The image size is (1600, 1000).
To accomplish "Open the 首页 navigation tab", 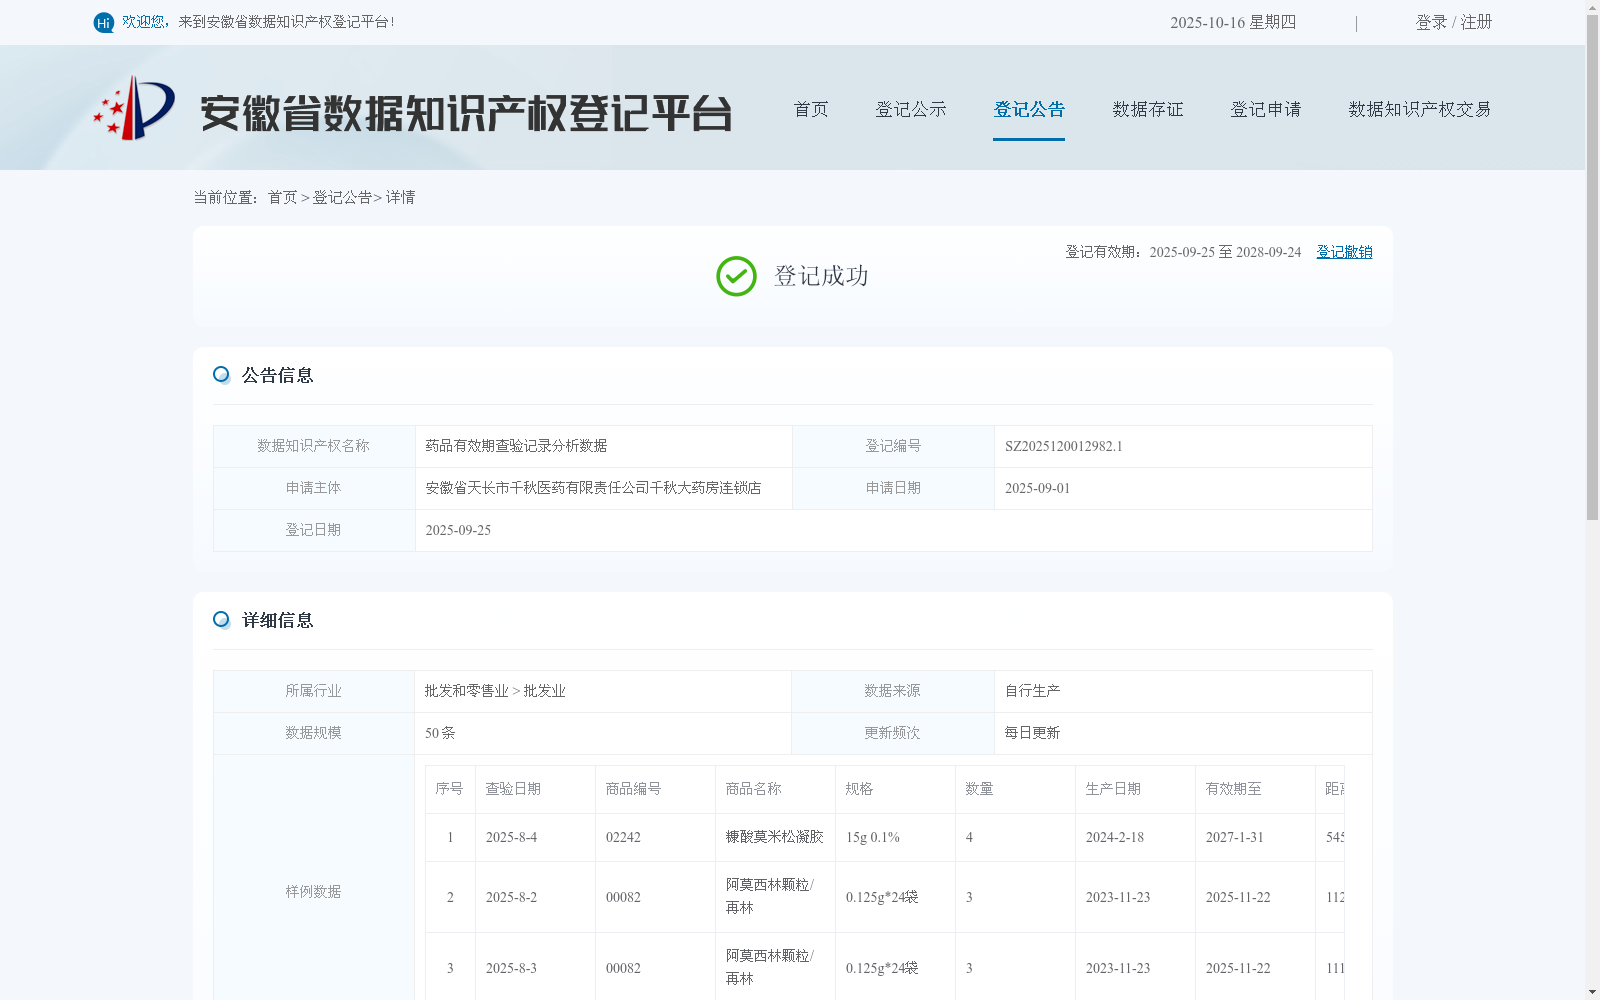I will [x=811, y=109].
